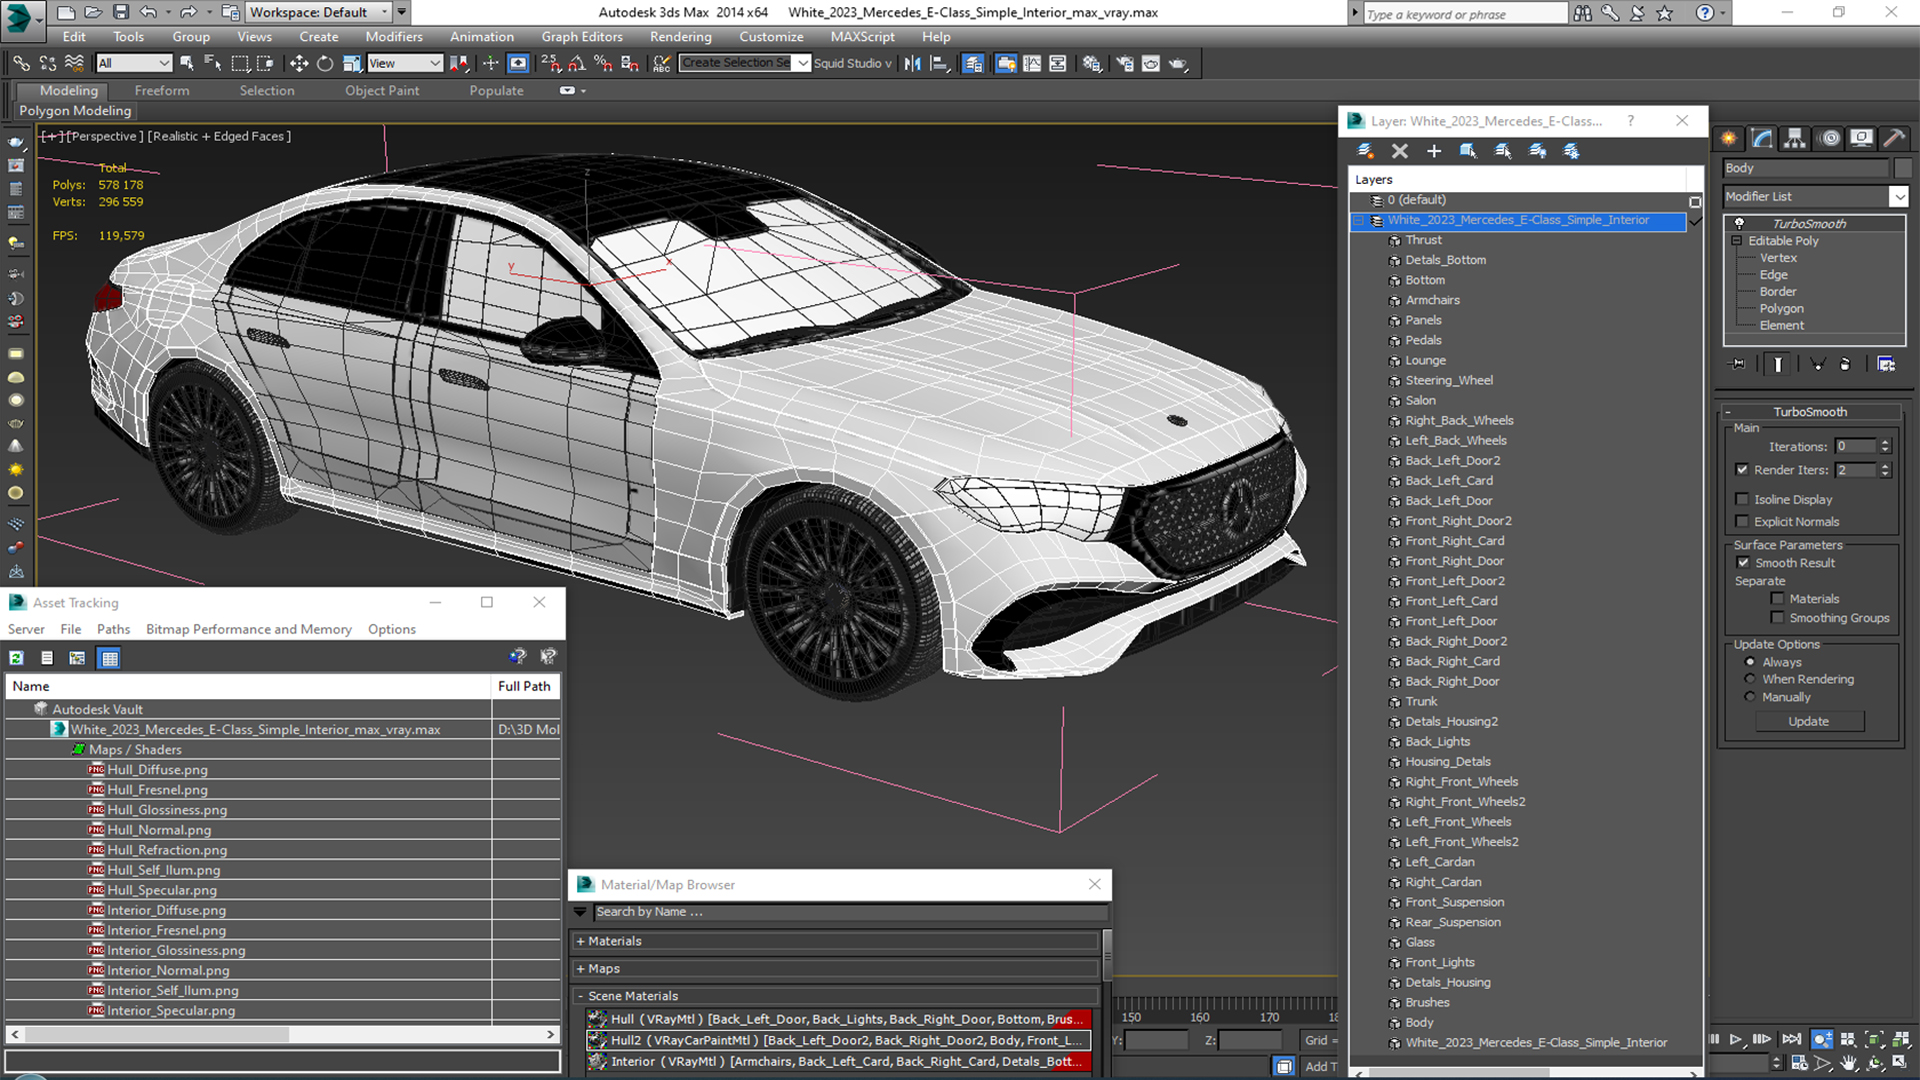Open the reference coordinate View dropdown
Image resolution: width=1920 pixels, height=1080 pixels.
pos(405,63)
